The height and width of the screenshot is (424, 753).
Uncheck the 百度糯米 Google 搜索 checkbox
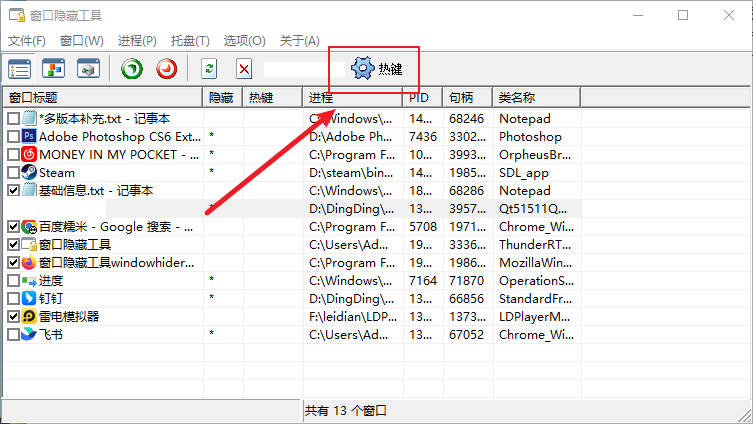point(13,226)
